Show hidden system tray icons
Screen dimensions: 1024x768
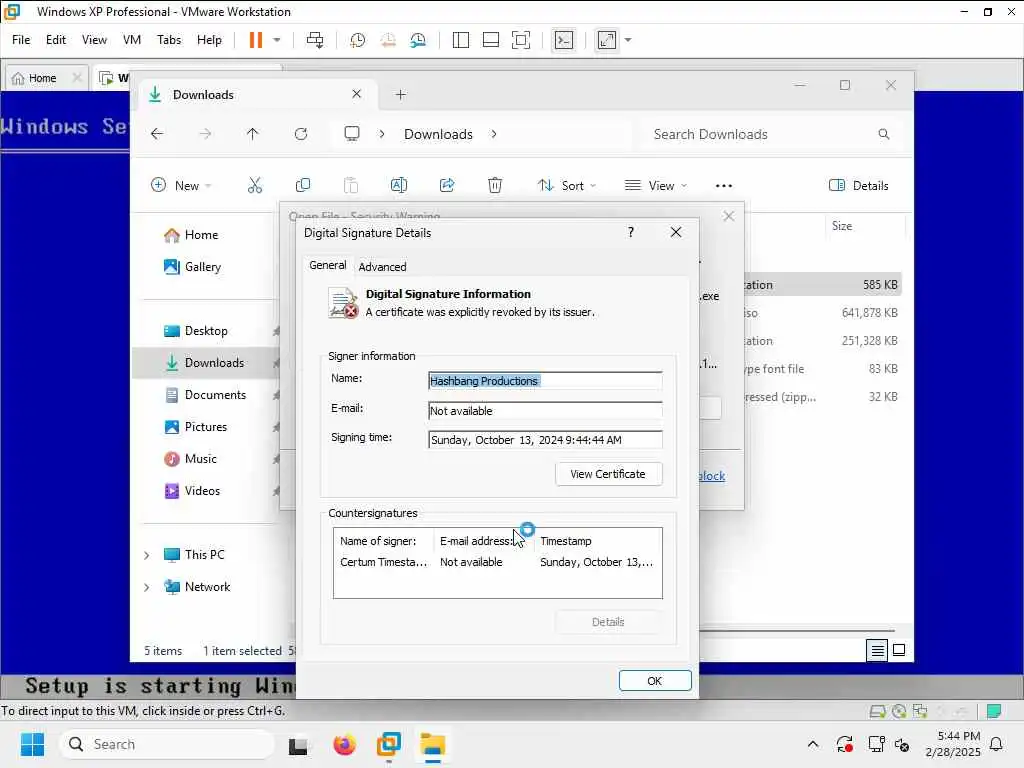[x=813, y=744]
